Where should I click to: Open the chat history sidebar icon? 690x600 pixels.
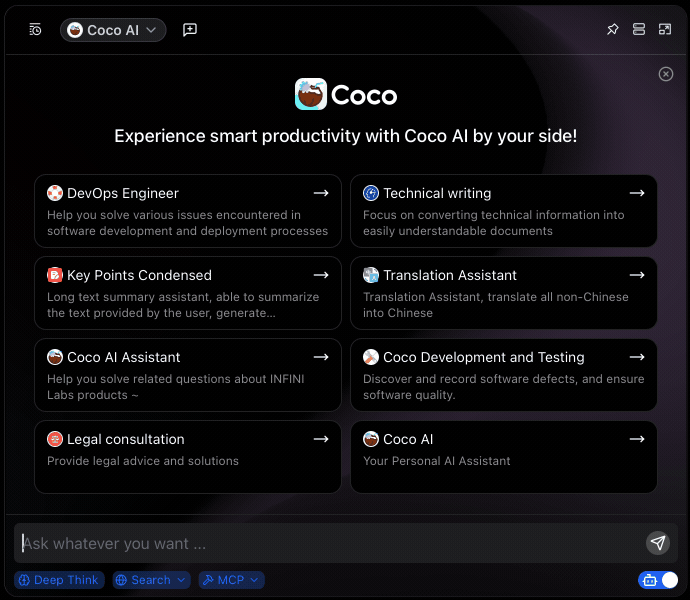pyautogui.click(x=35, y=30)
